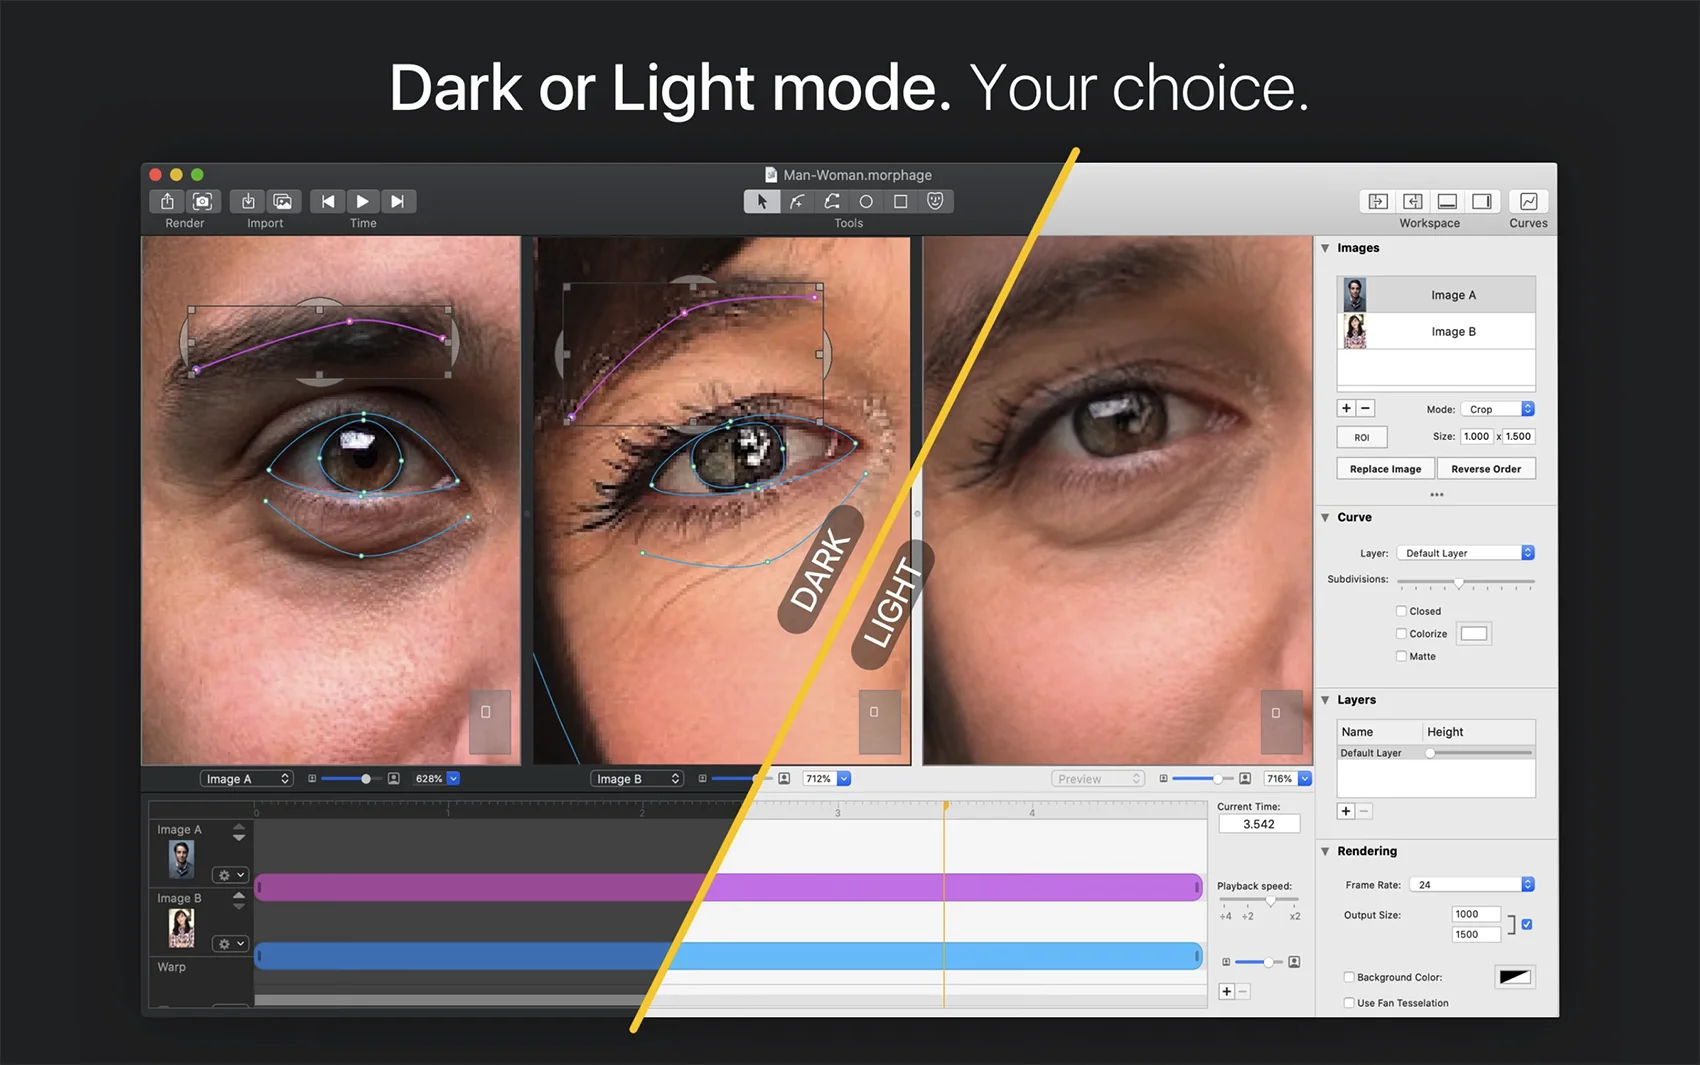Screen dimensions: 1700x1065
Task: Select the circle shape tool
Action: (x=866, y=201)
